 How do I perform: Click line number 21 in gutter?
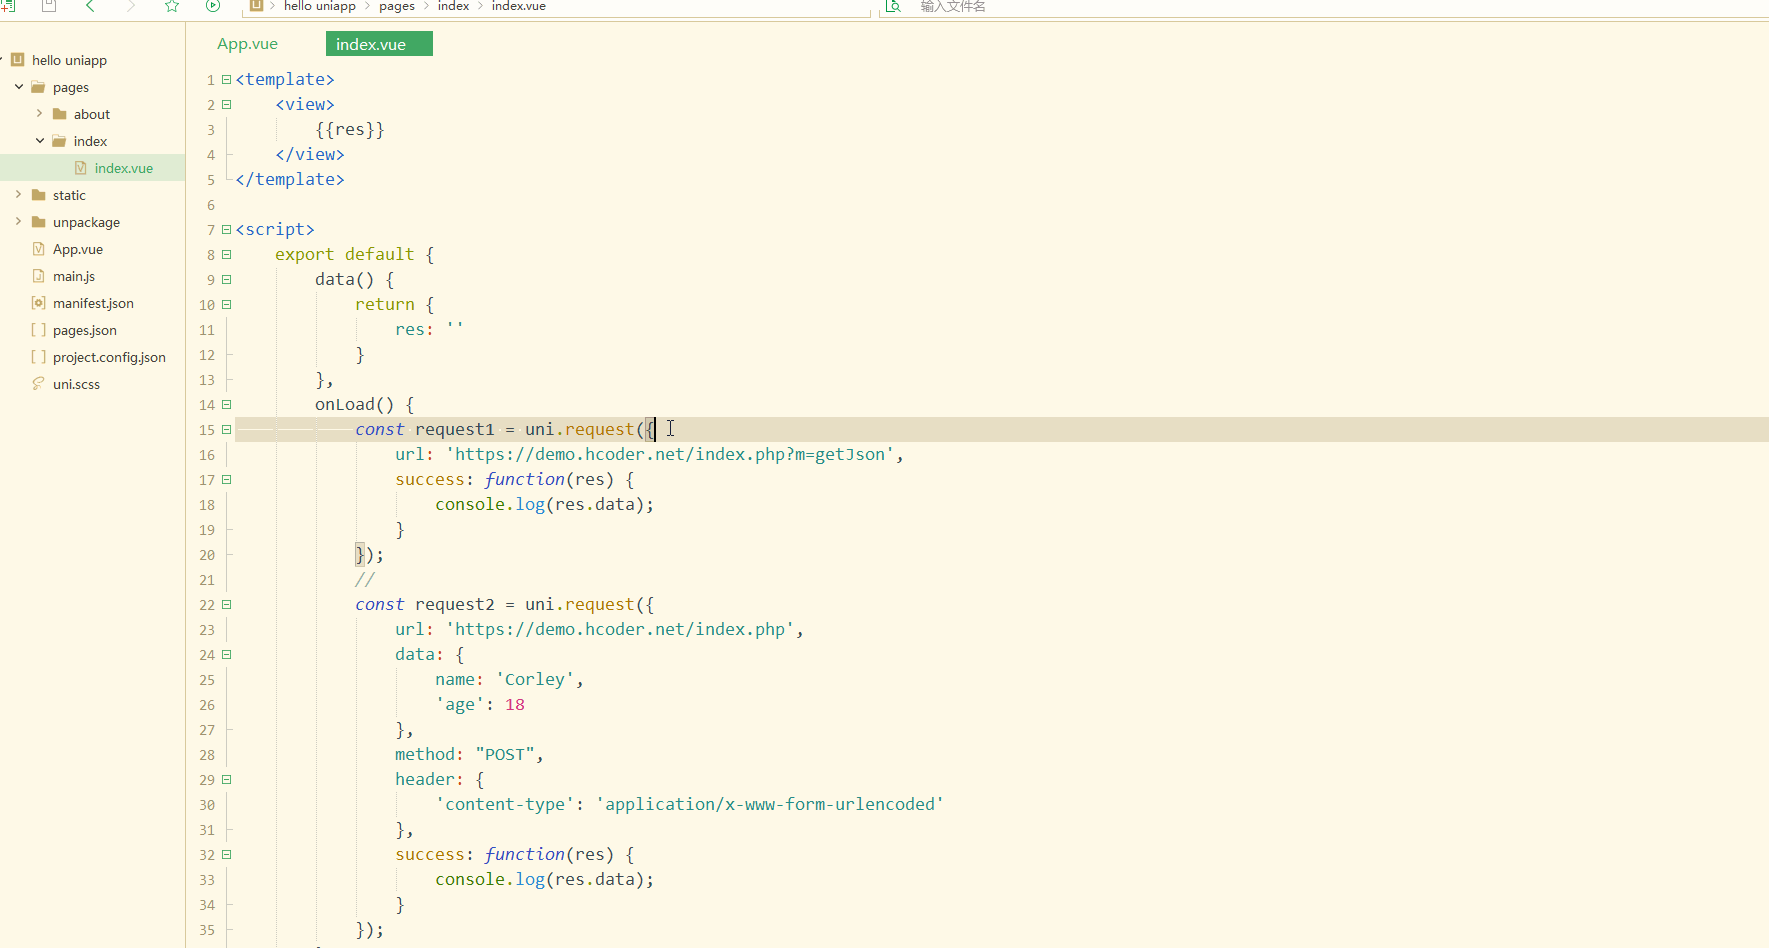click(x=207, y=580)
